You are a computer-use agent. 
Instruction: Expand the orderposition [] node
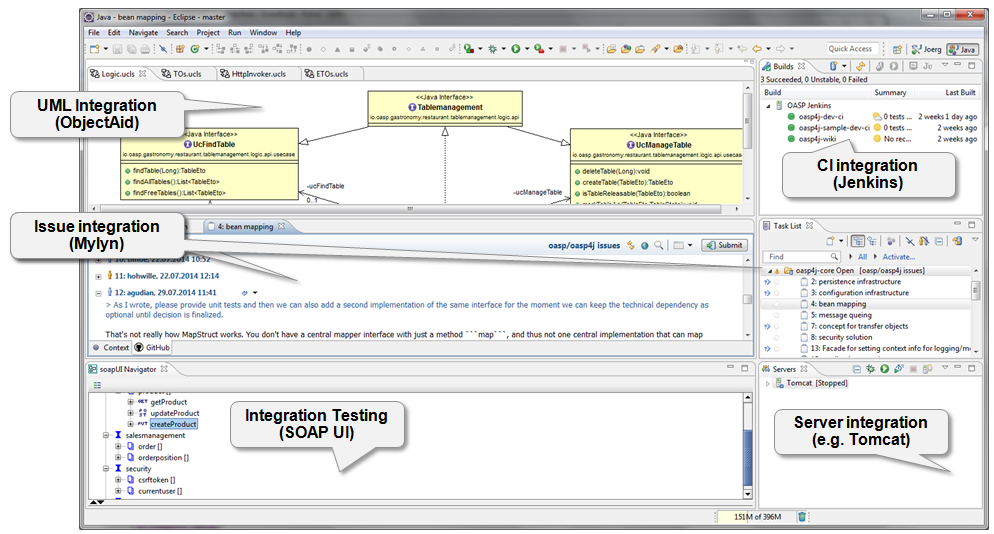119,458
